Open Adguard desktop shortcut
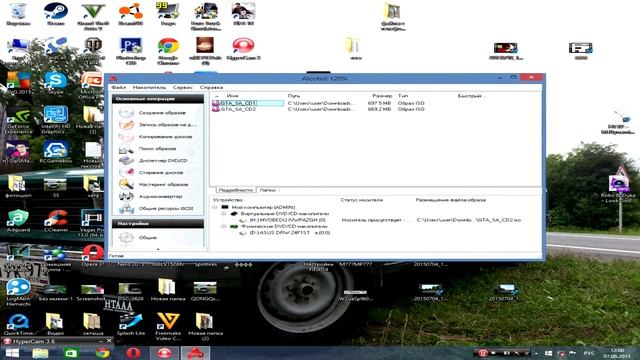The height and width of the screenshot is (360, 640). point(18,221)
